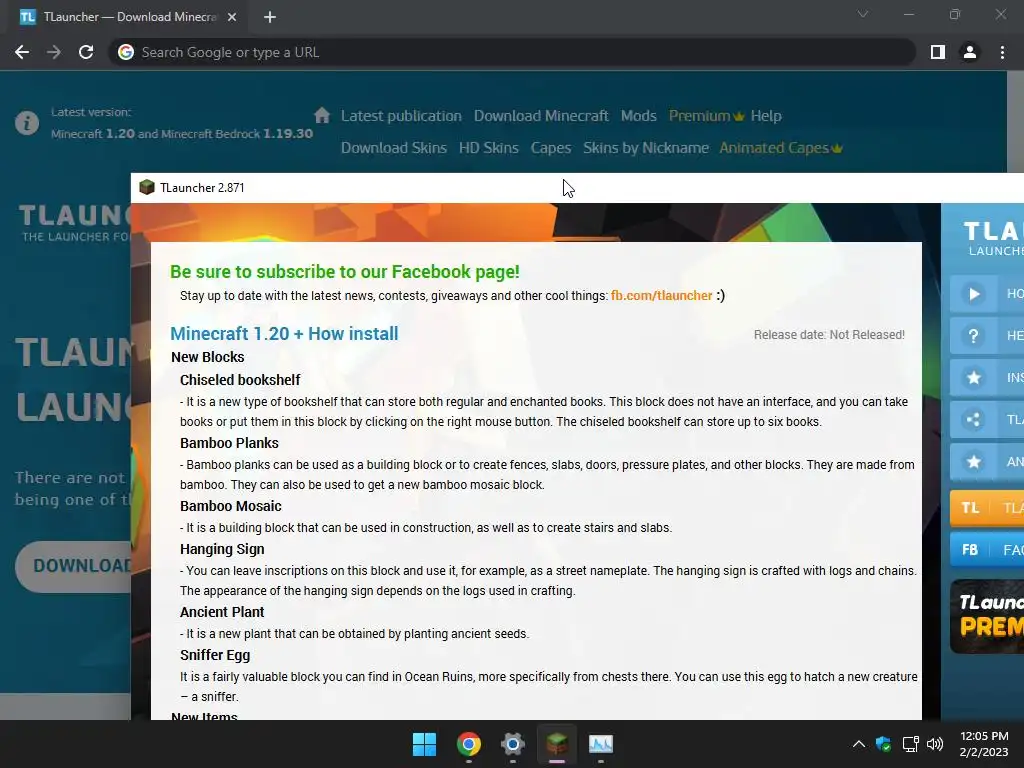Select the Bamboo Planks heading text

point(229,443)
